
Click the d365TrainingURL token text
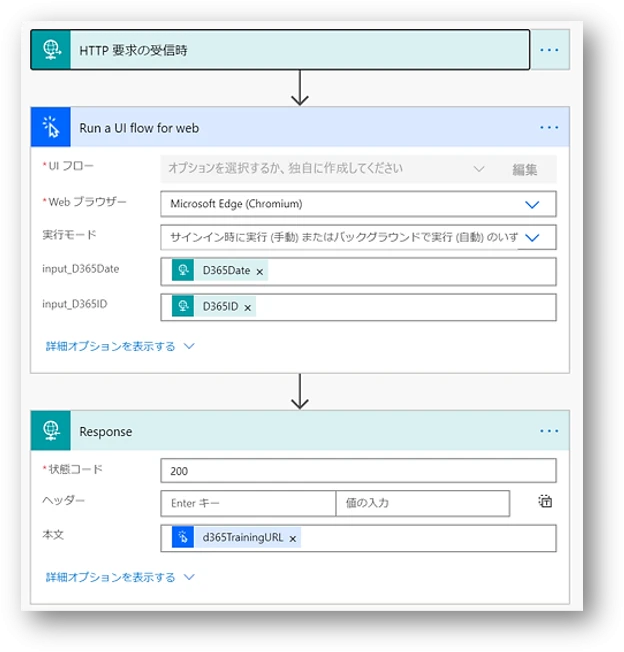[243, 538]
